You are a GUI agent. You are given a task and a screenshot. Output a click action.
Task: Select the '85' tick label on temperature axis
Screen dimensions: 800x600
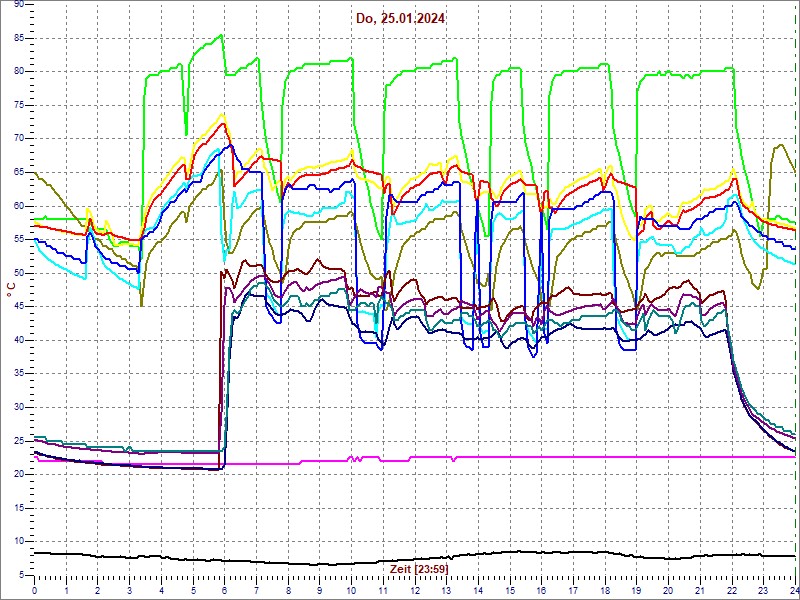coord(18,38)
